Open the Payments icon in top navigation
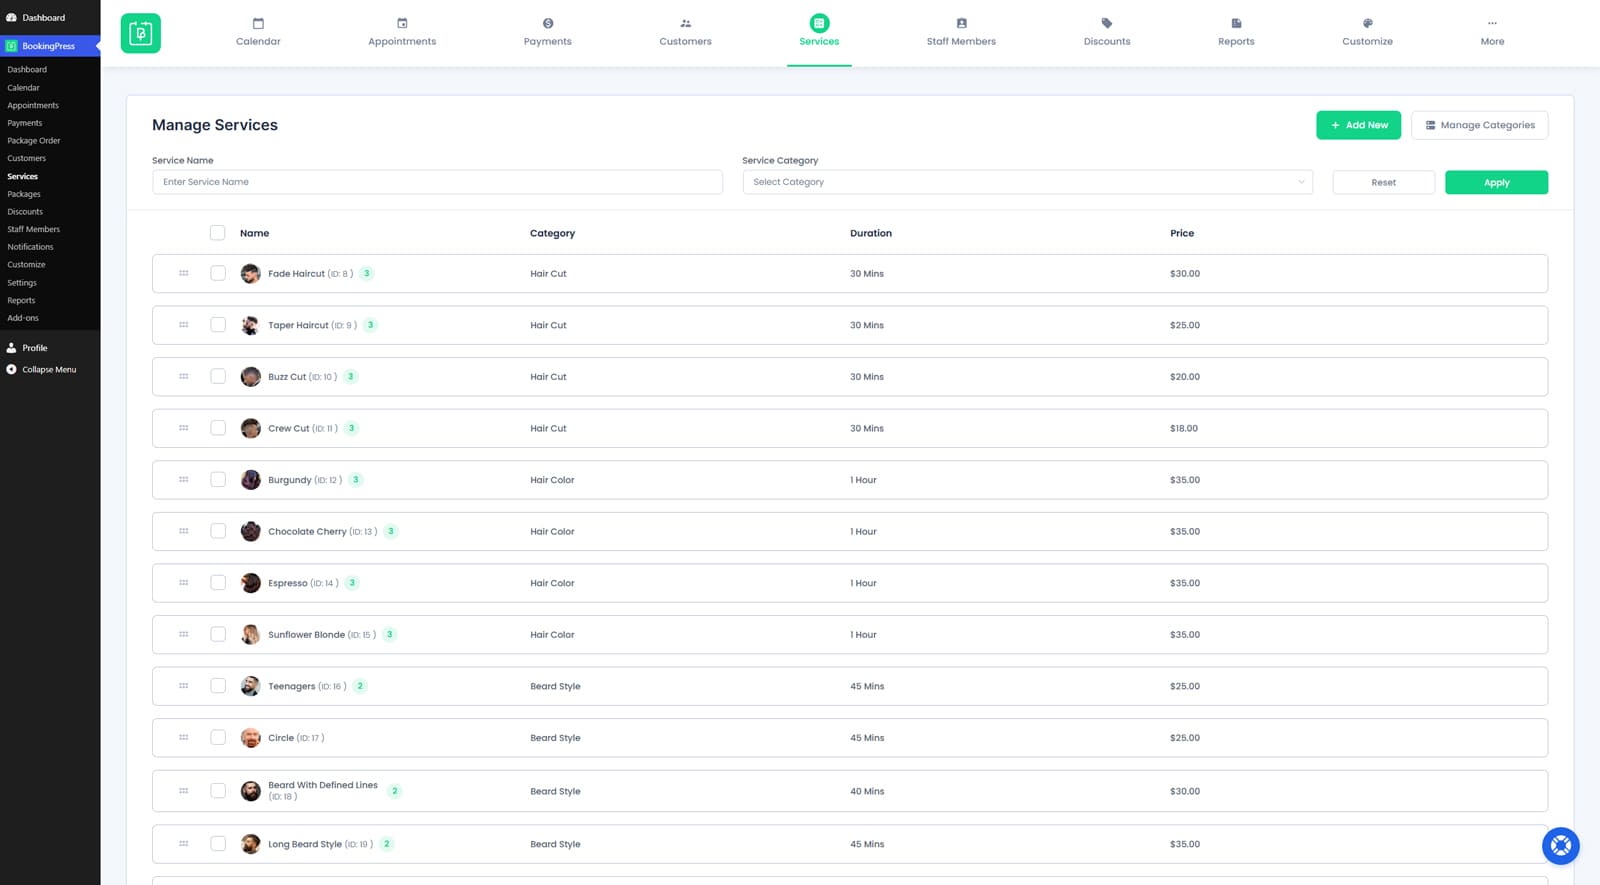 pyautogui.click(x=548, y=23)
